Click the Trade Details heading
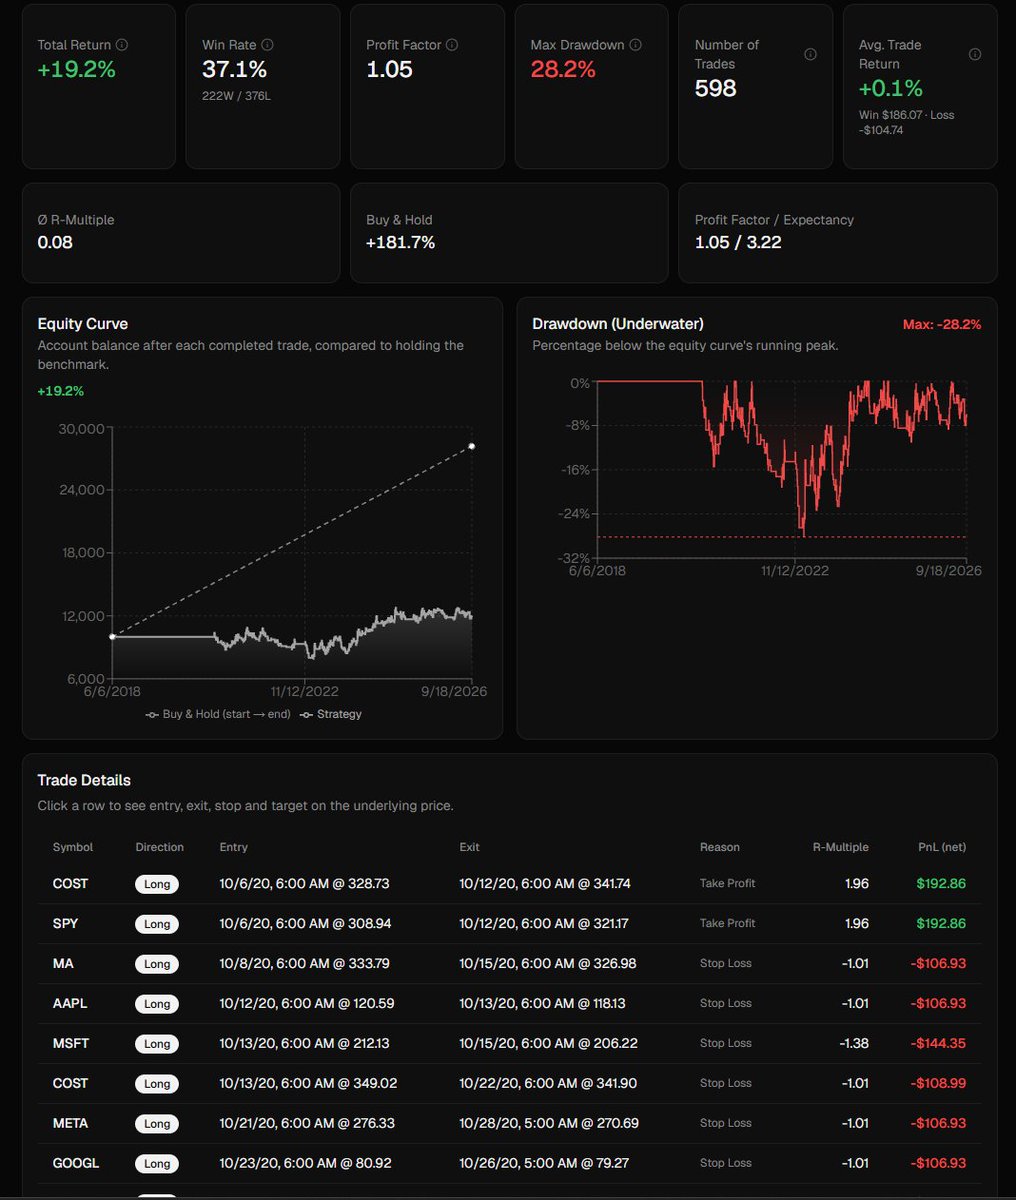This screenshot has width=1016, height=1200. pyautogui.click(x=84, y=780)
